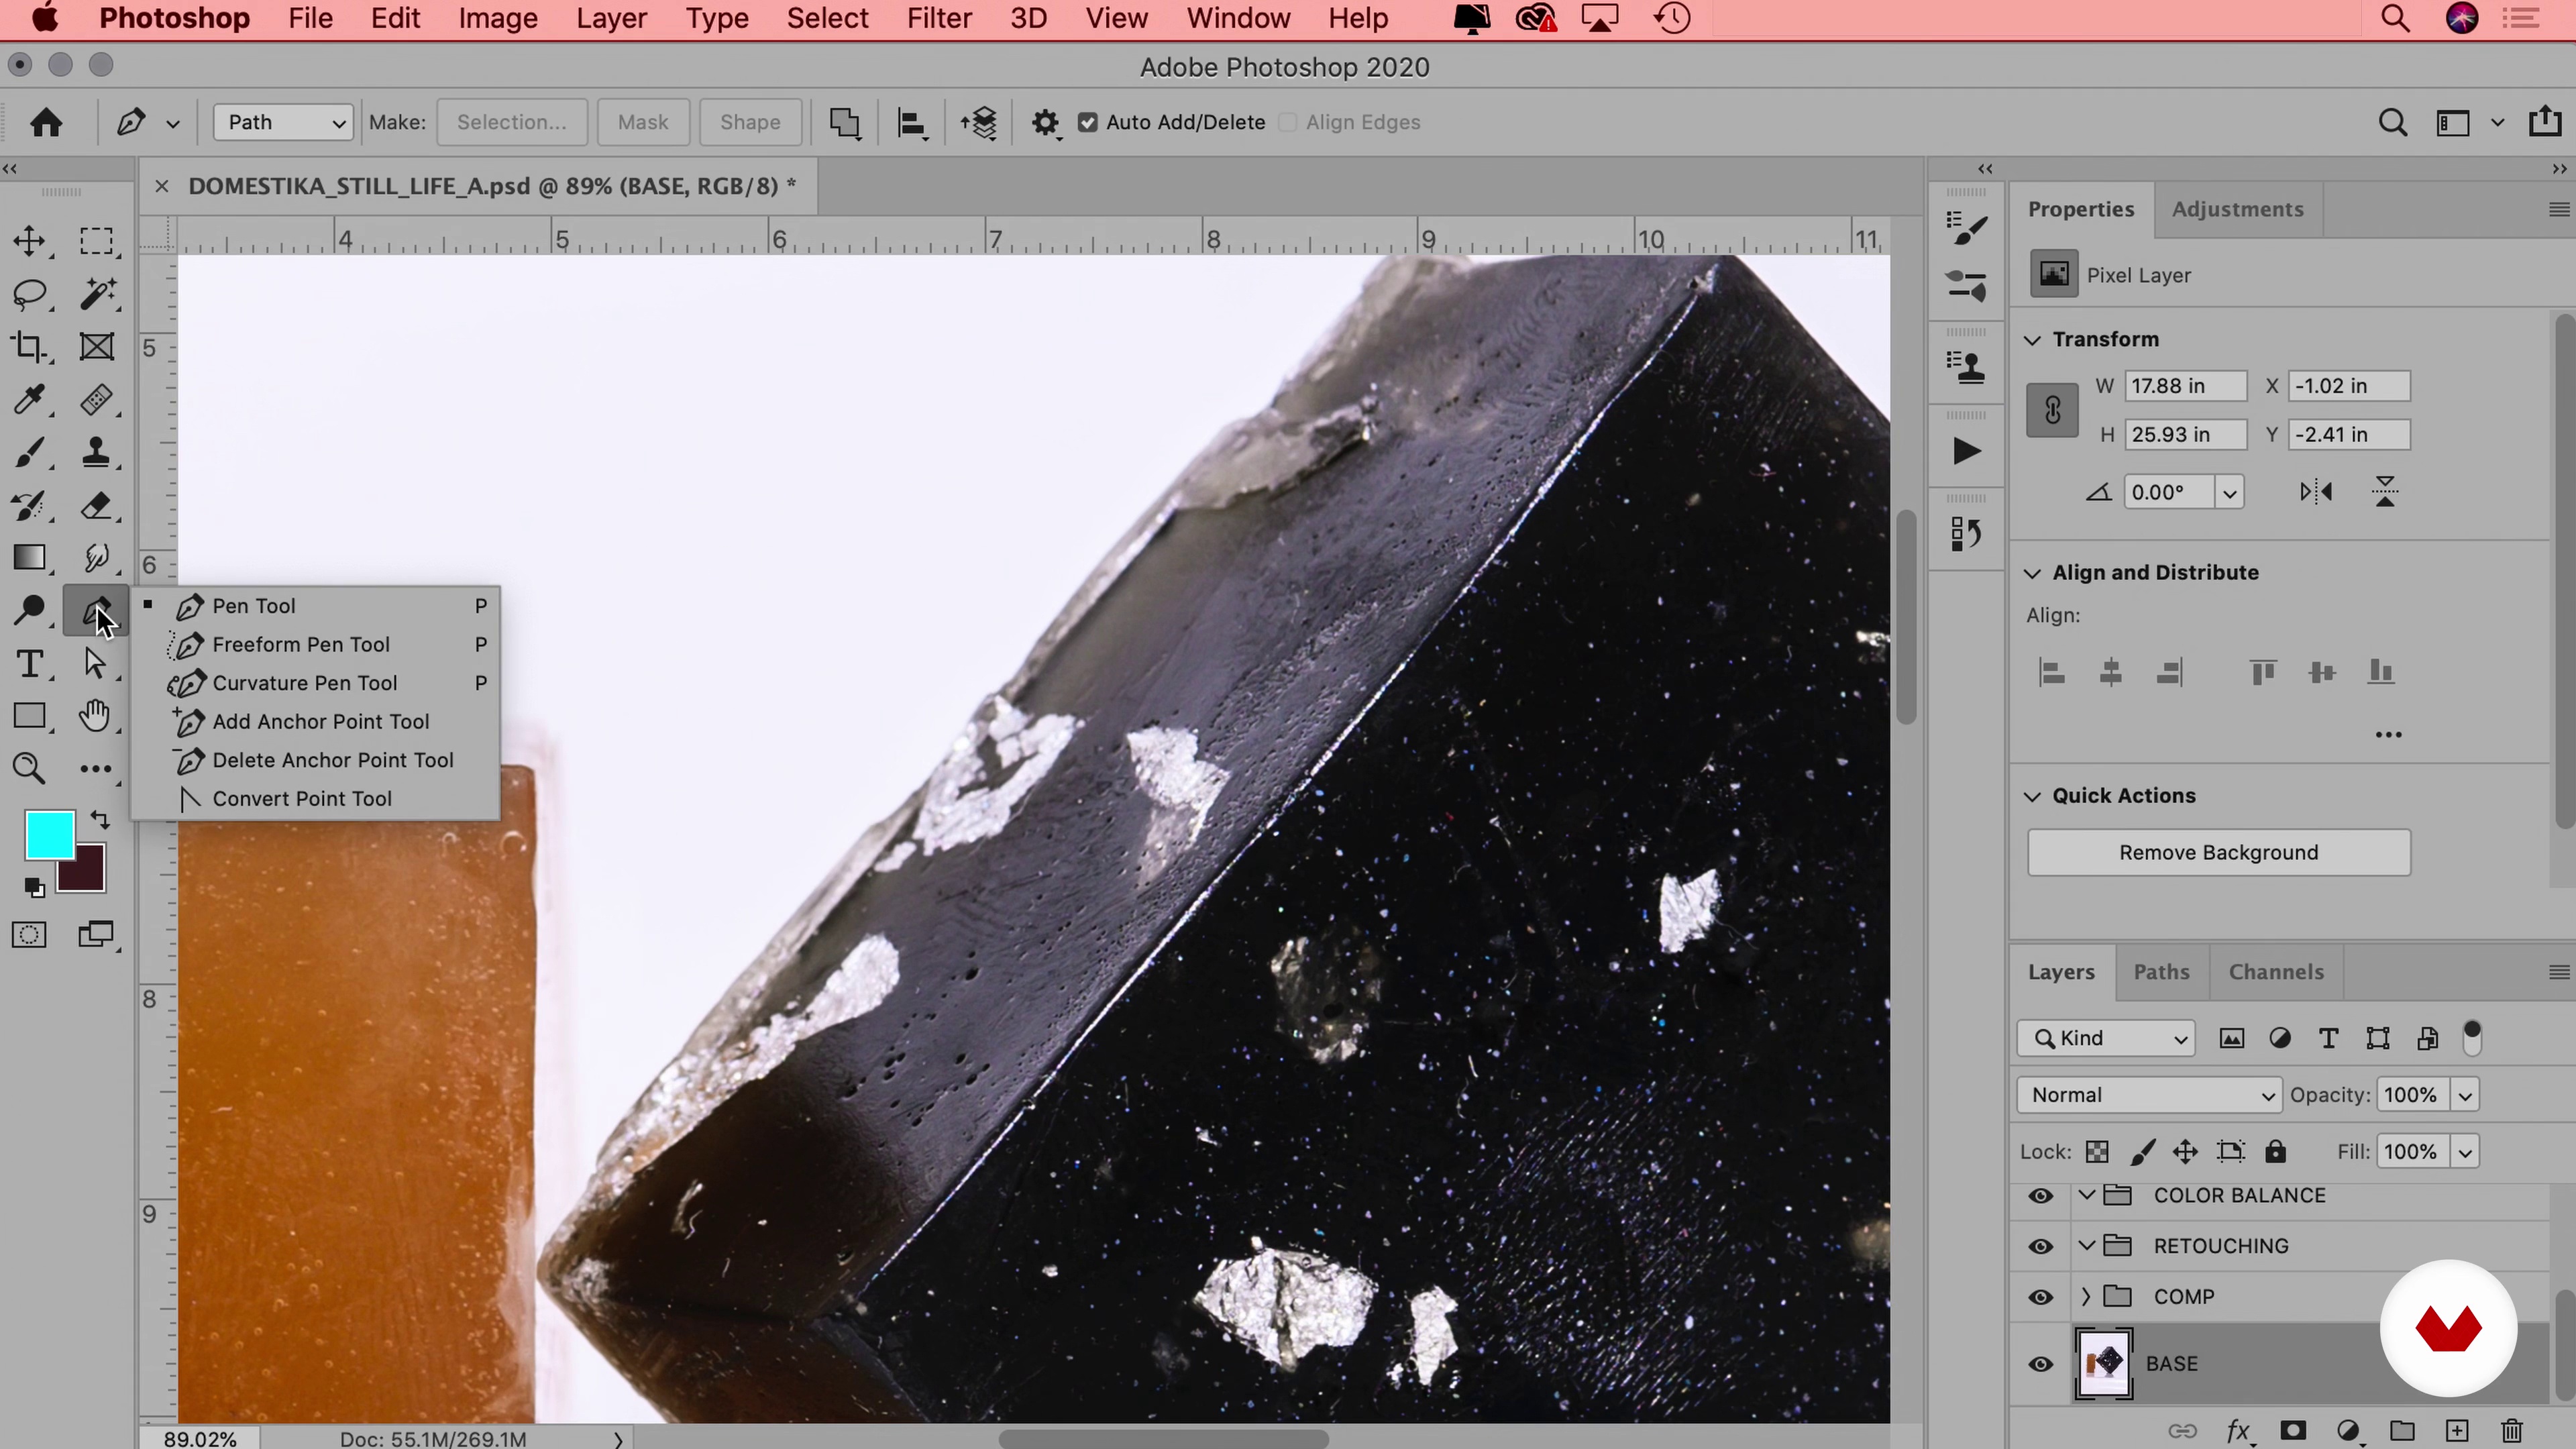Select the Crop tool

click(x=29, y=347)
